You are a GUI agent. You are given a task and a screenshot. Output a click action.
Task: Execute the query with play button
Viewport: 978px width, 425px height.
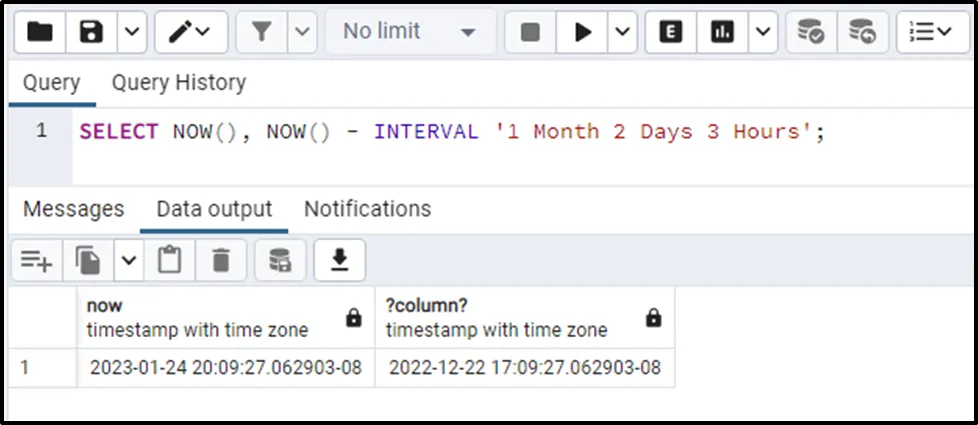(582, 32)
